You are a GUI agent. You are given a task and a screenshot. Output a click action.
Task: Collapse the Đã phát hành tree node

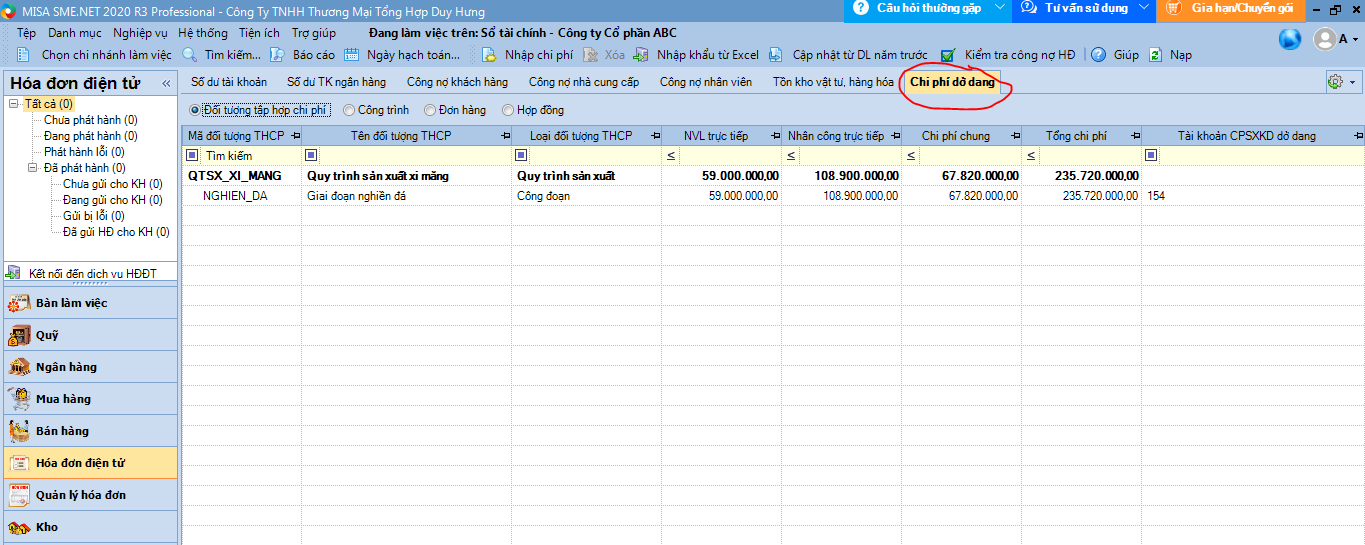(x=32, y=168)
